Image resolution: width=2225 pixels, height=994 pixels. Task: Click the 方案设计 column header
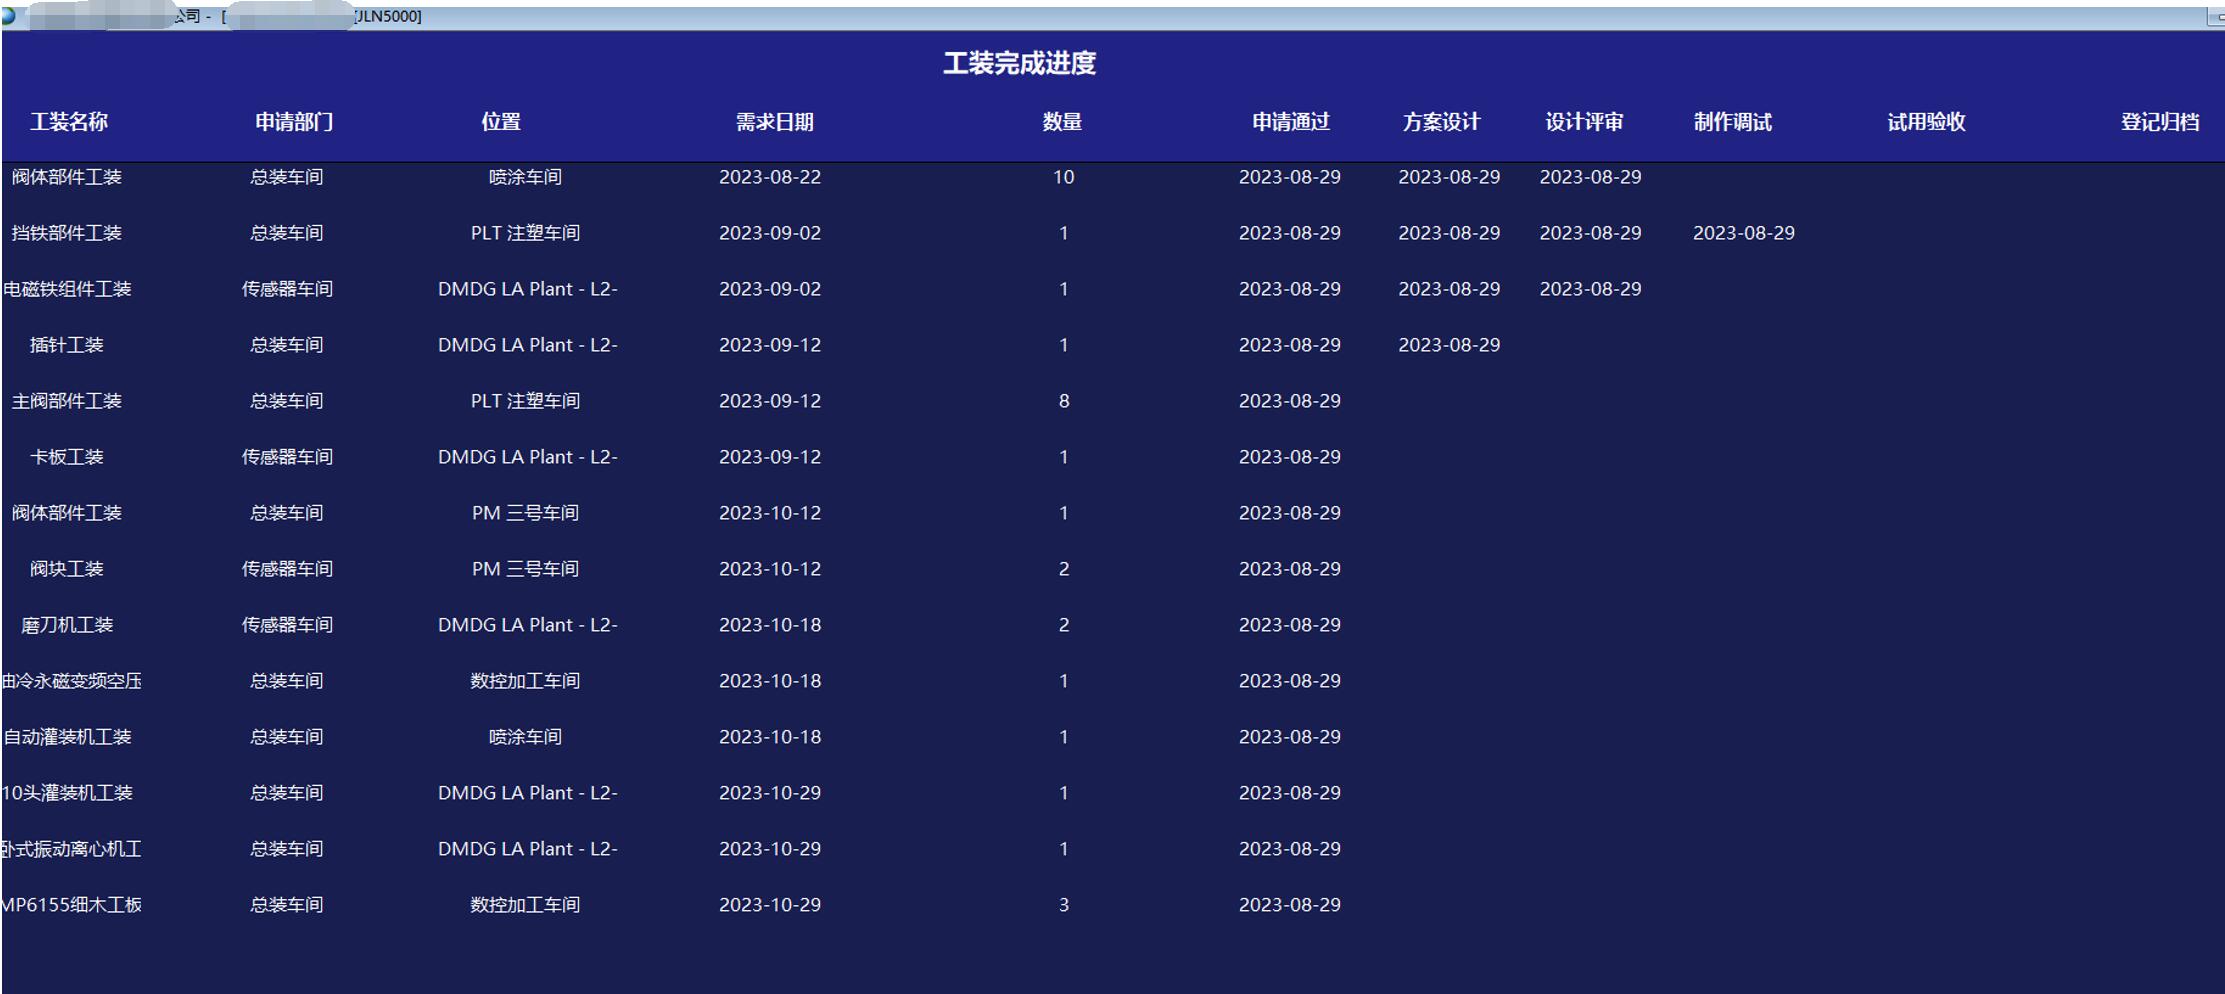click(1441, 122)
